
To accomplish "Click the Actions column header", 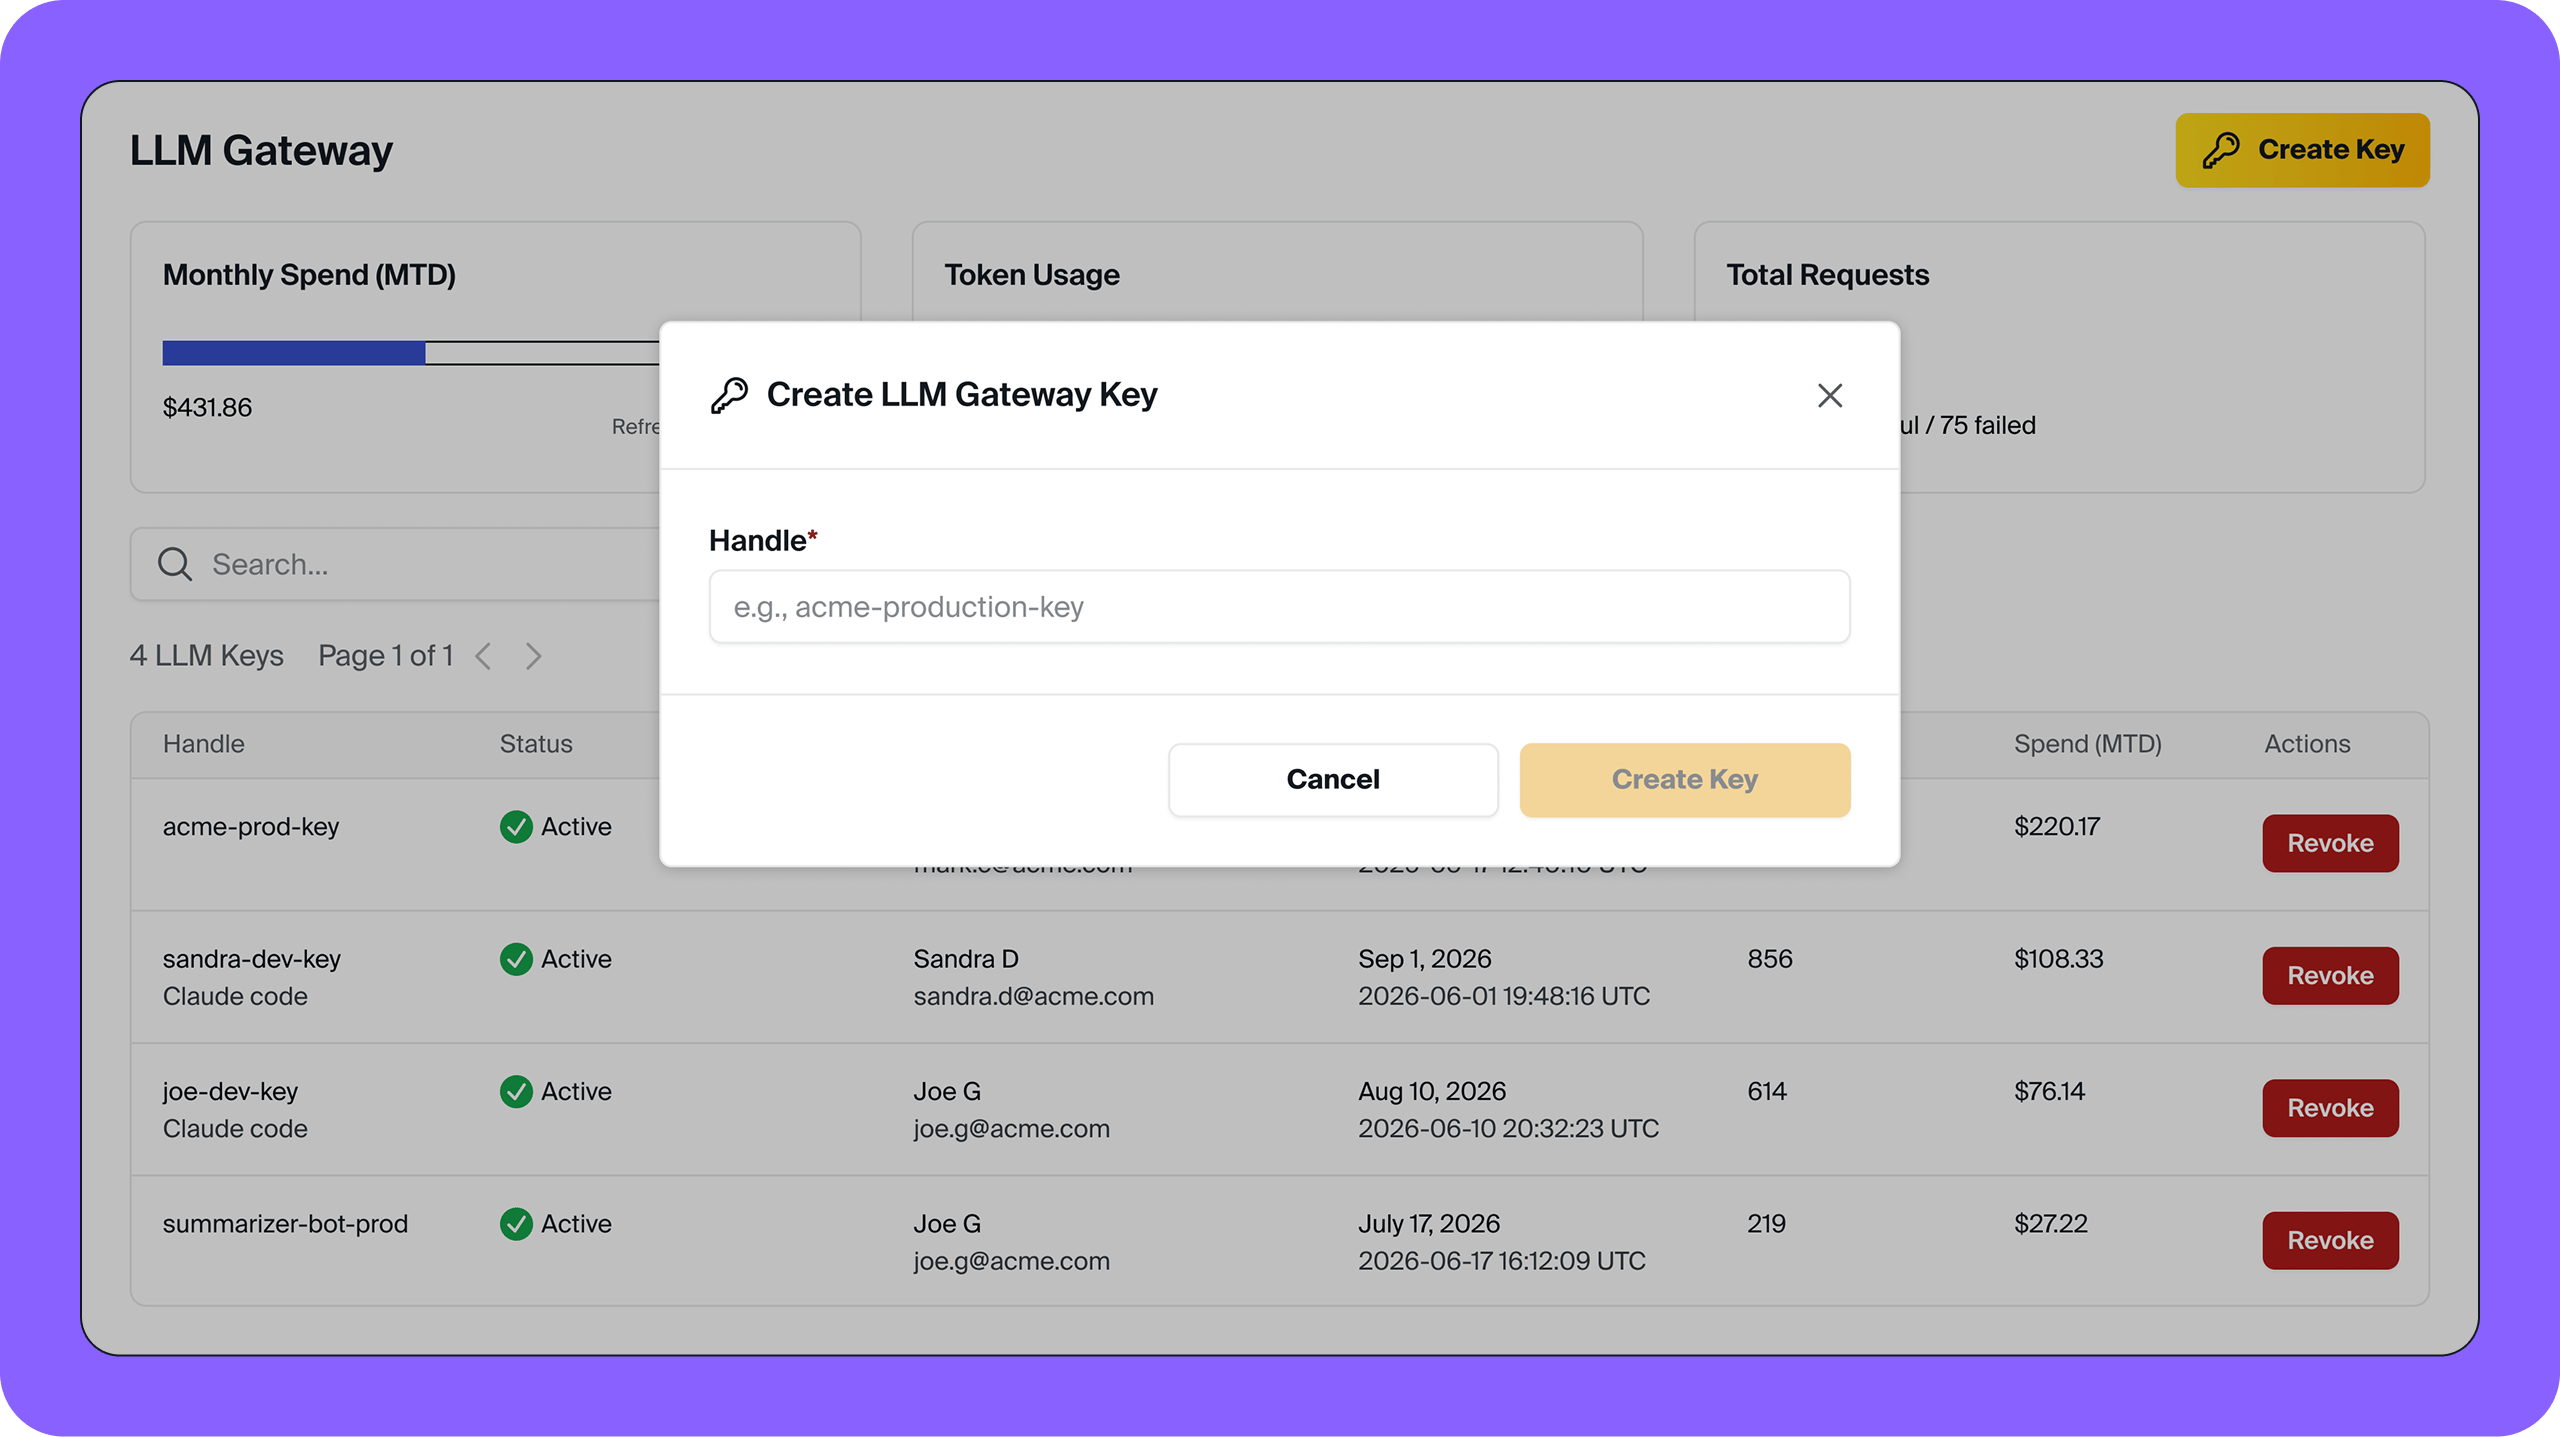I will tap(2307, 744).
